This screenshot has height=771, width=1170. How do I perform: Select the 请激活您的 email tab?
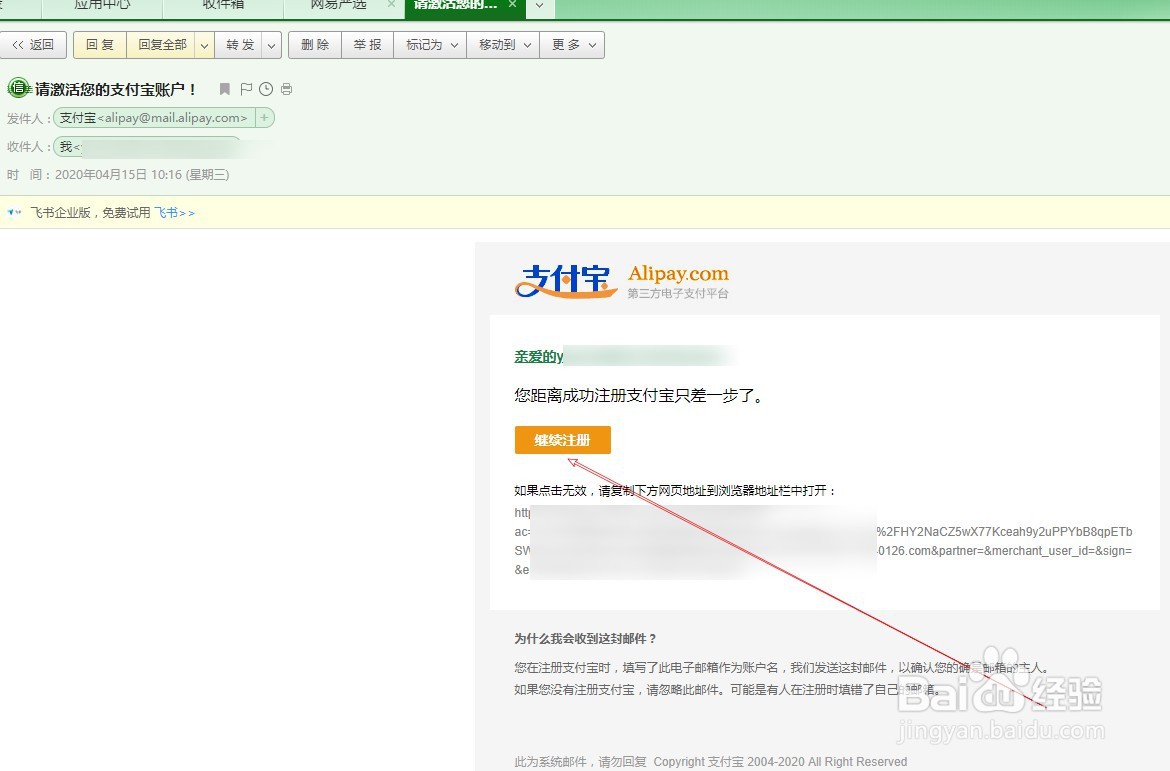(x=455, y=5)
